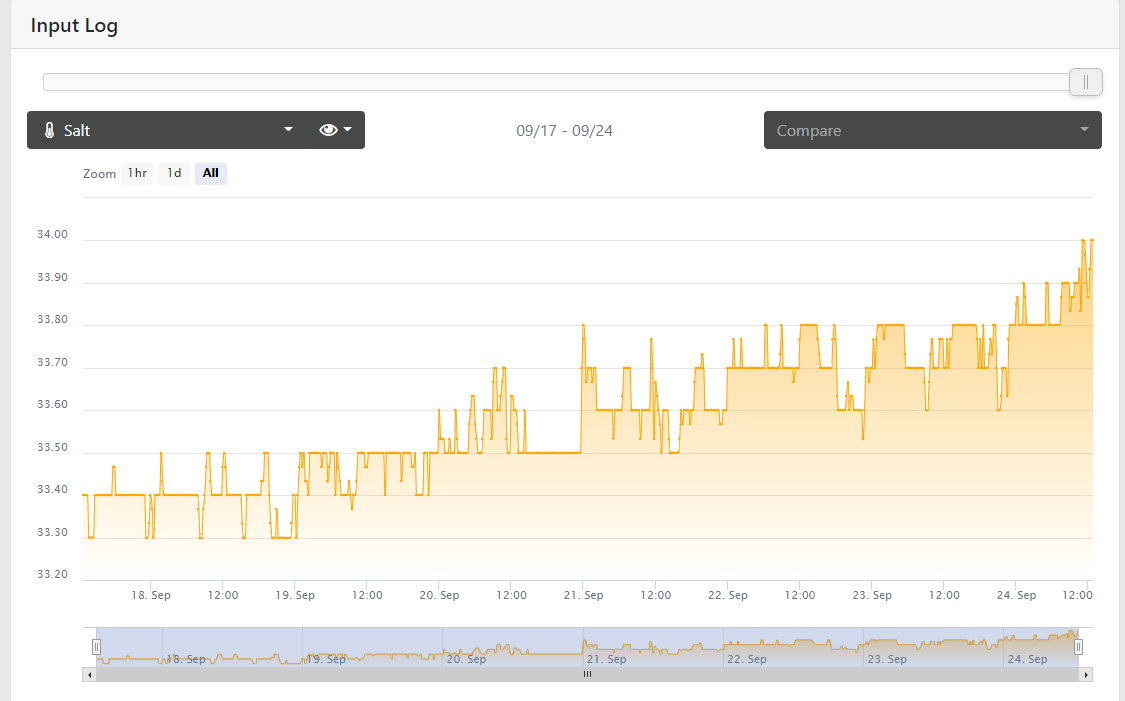Click the navigator scrollbar thumb grip
Image resolution: width=1125 pixels, height=701 pixels.
pos(588,674)
